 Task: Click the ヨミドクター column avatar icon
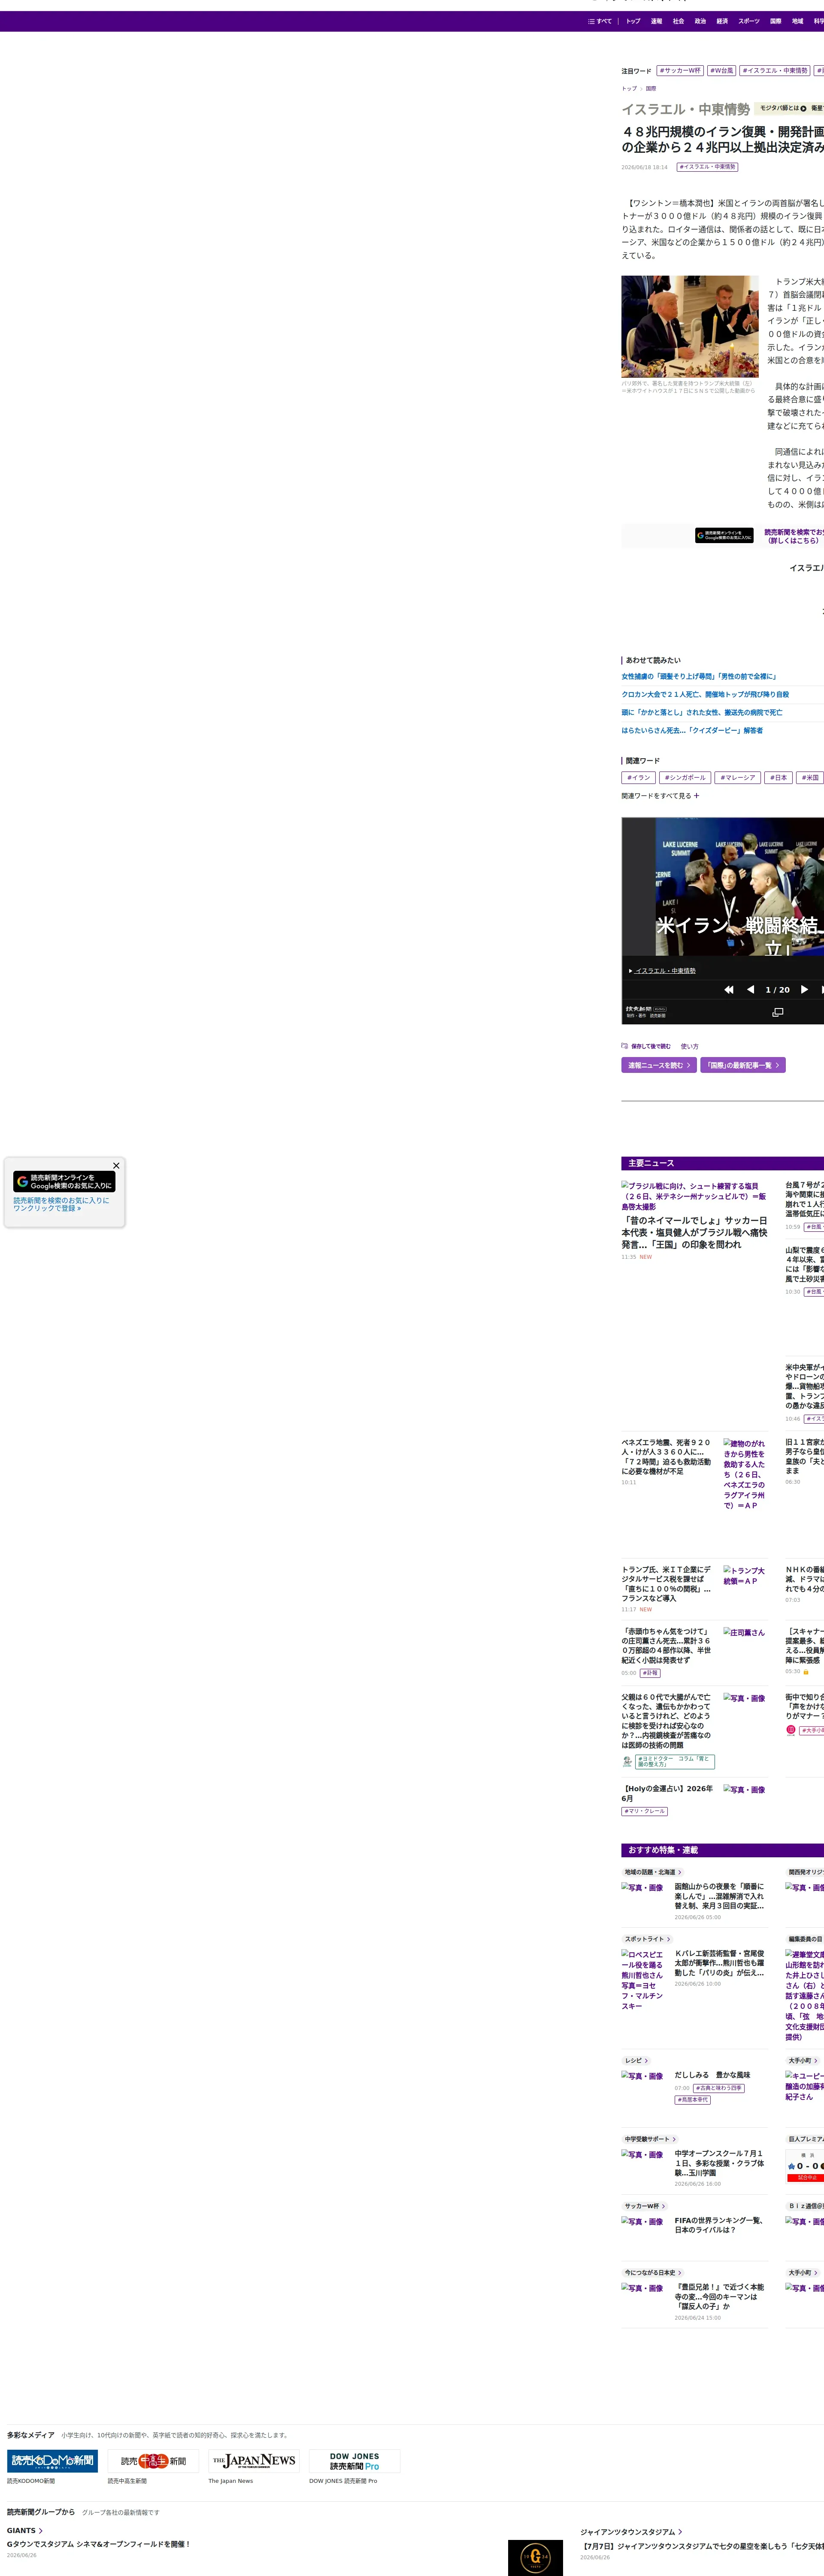pyautogui.click(x=627, y=1761)
